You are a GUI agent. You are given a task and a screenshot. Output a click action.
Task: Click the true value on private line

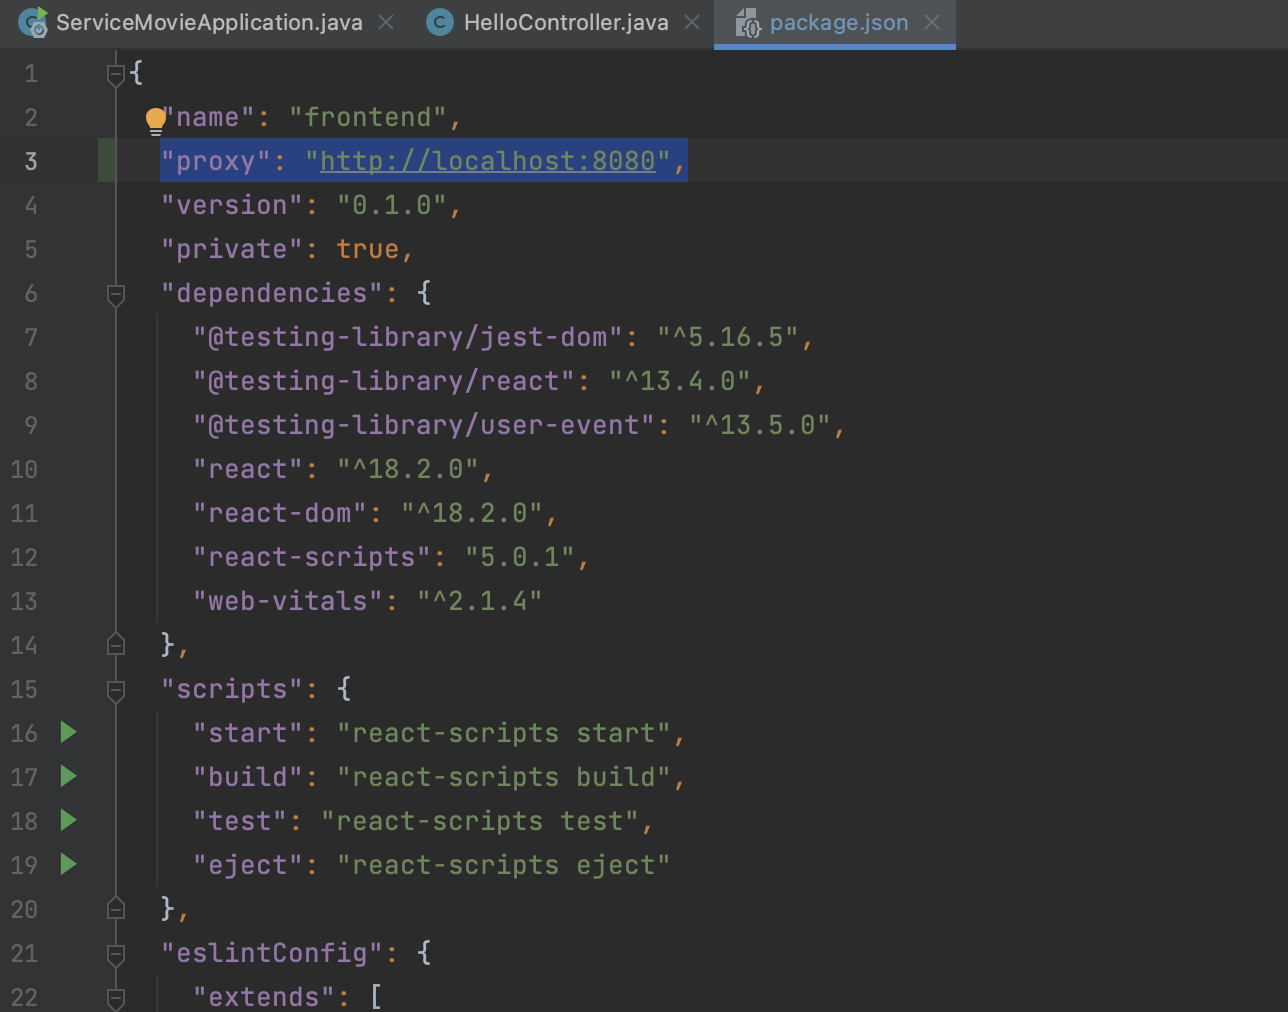(368, 249)
